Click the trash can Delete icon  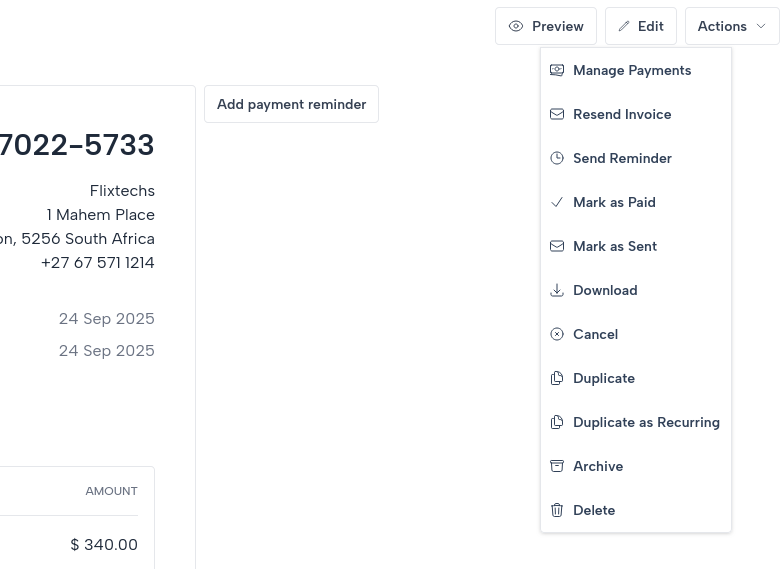pos(557,510)
